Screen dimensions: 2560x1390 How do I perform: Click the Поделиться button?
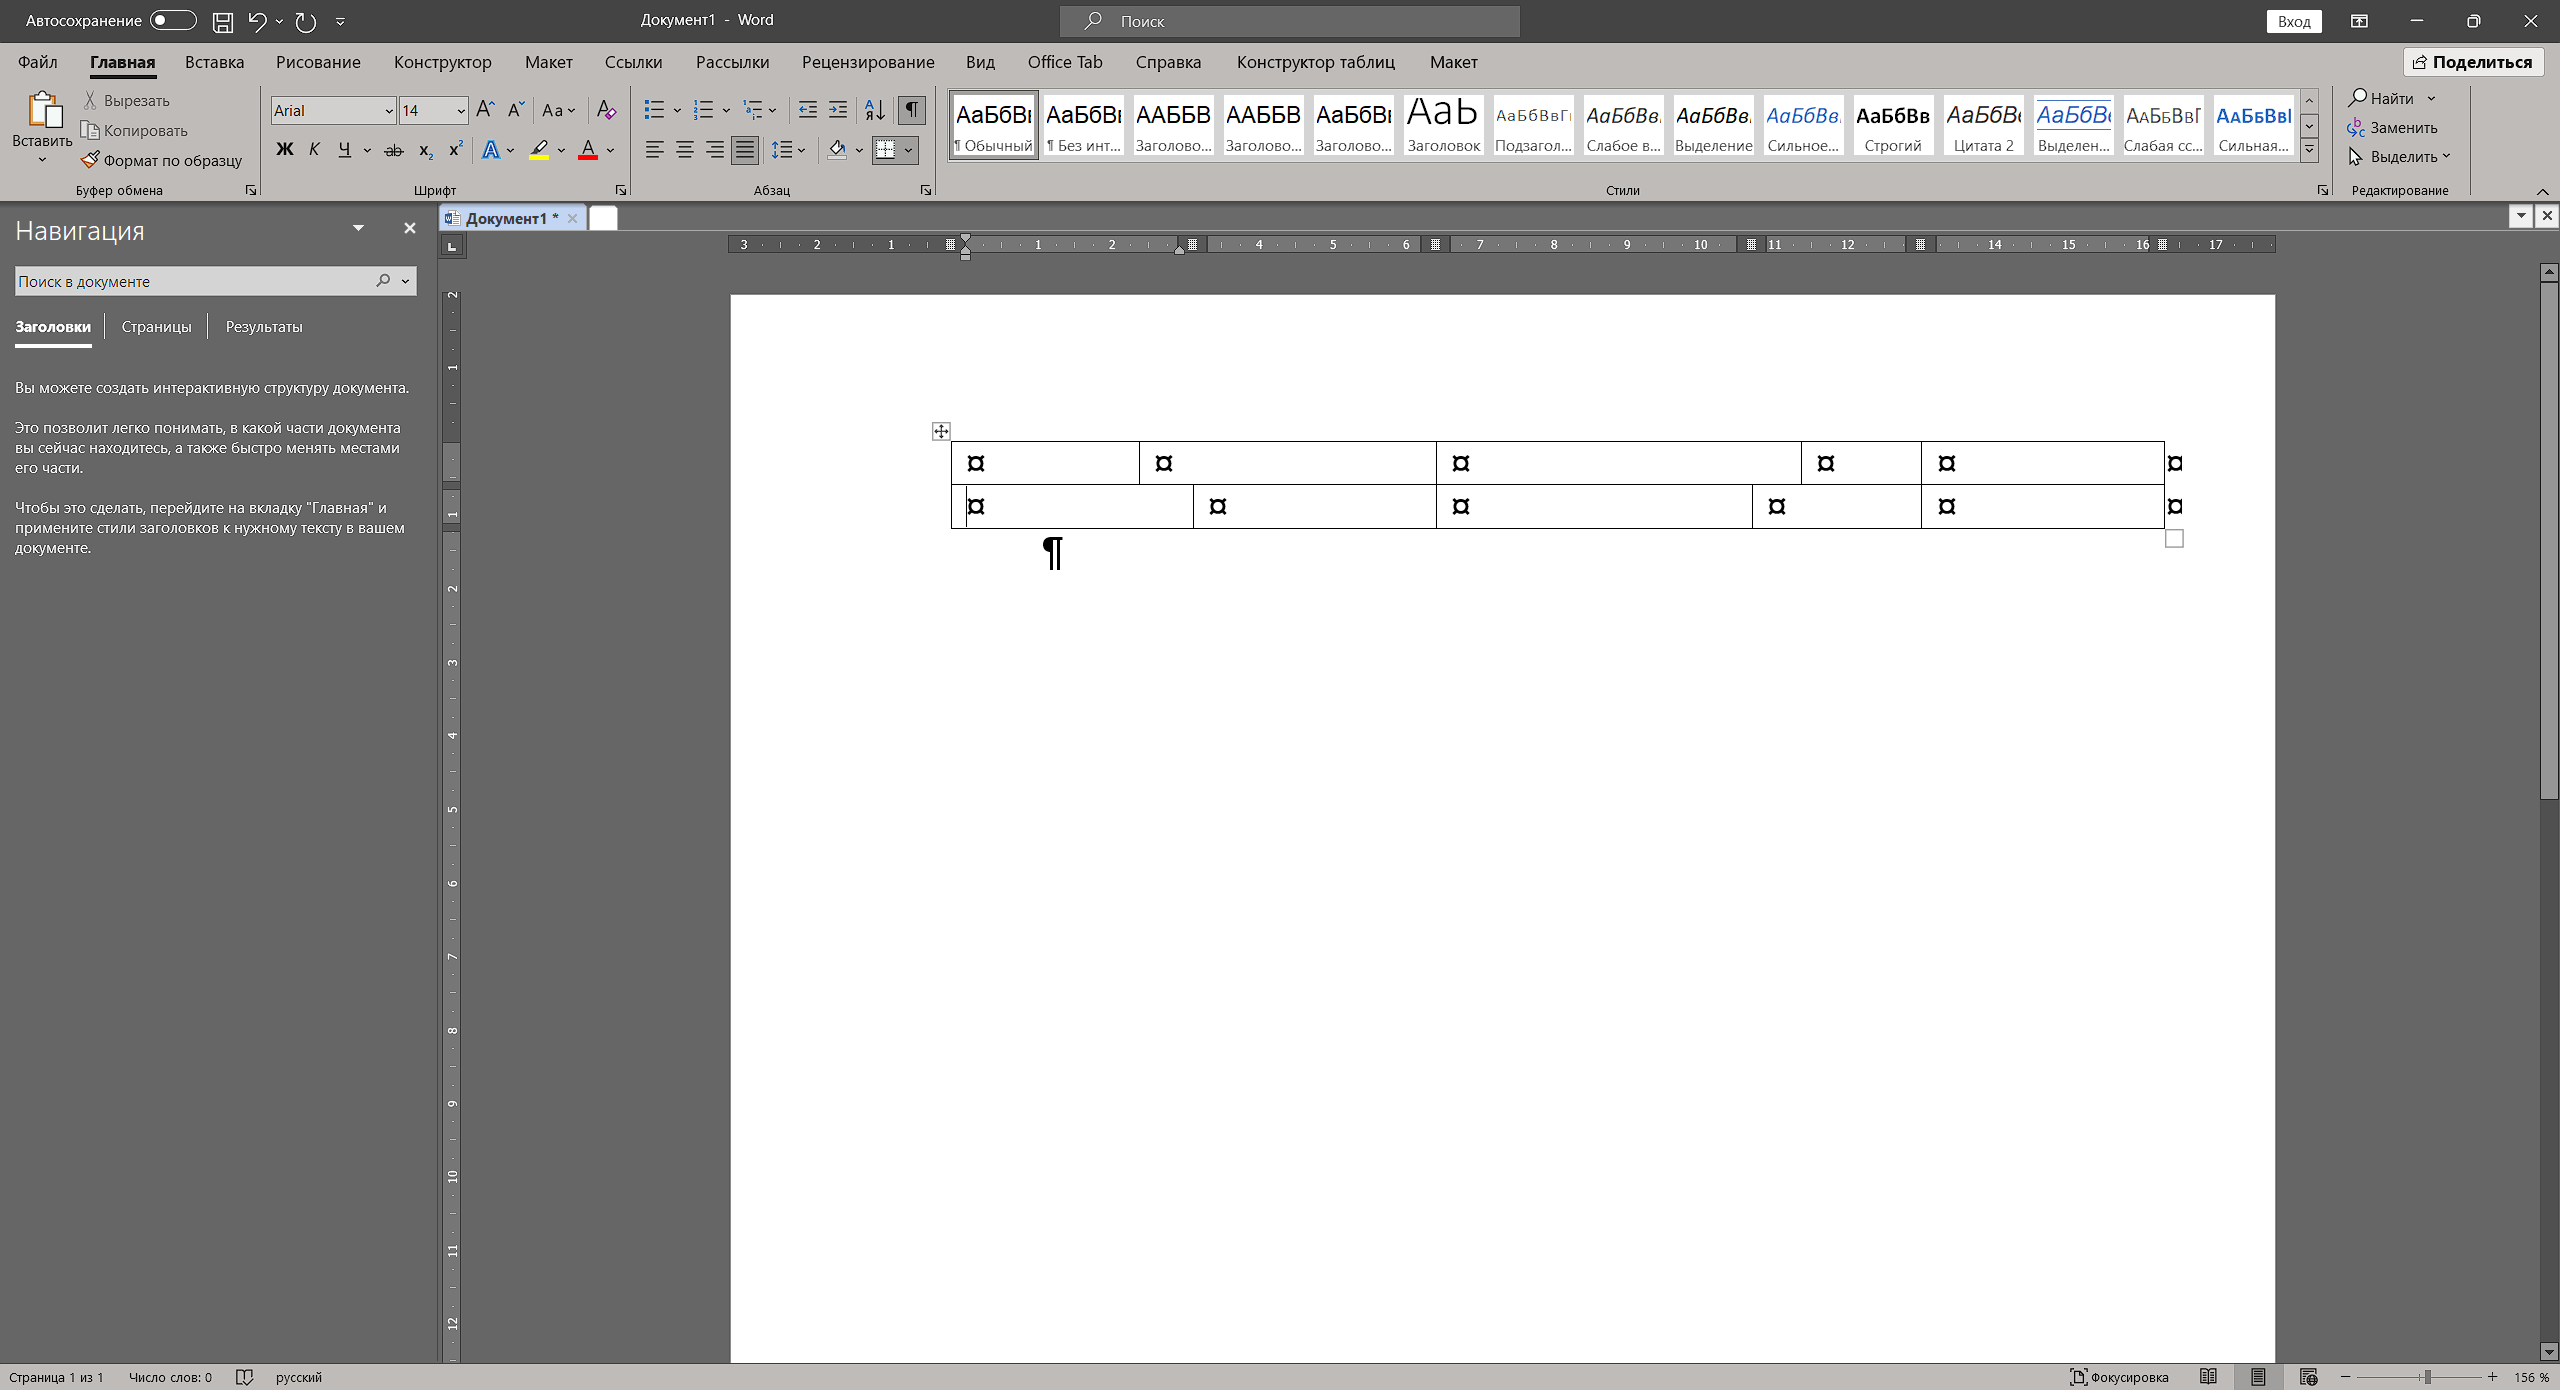coord(2472,62)
